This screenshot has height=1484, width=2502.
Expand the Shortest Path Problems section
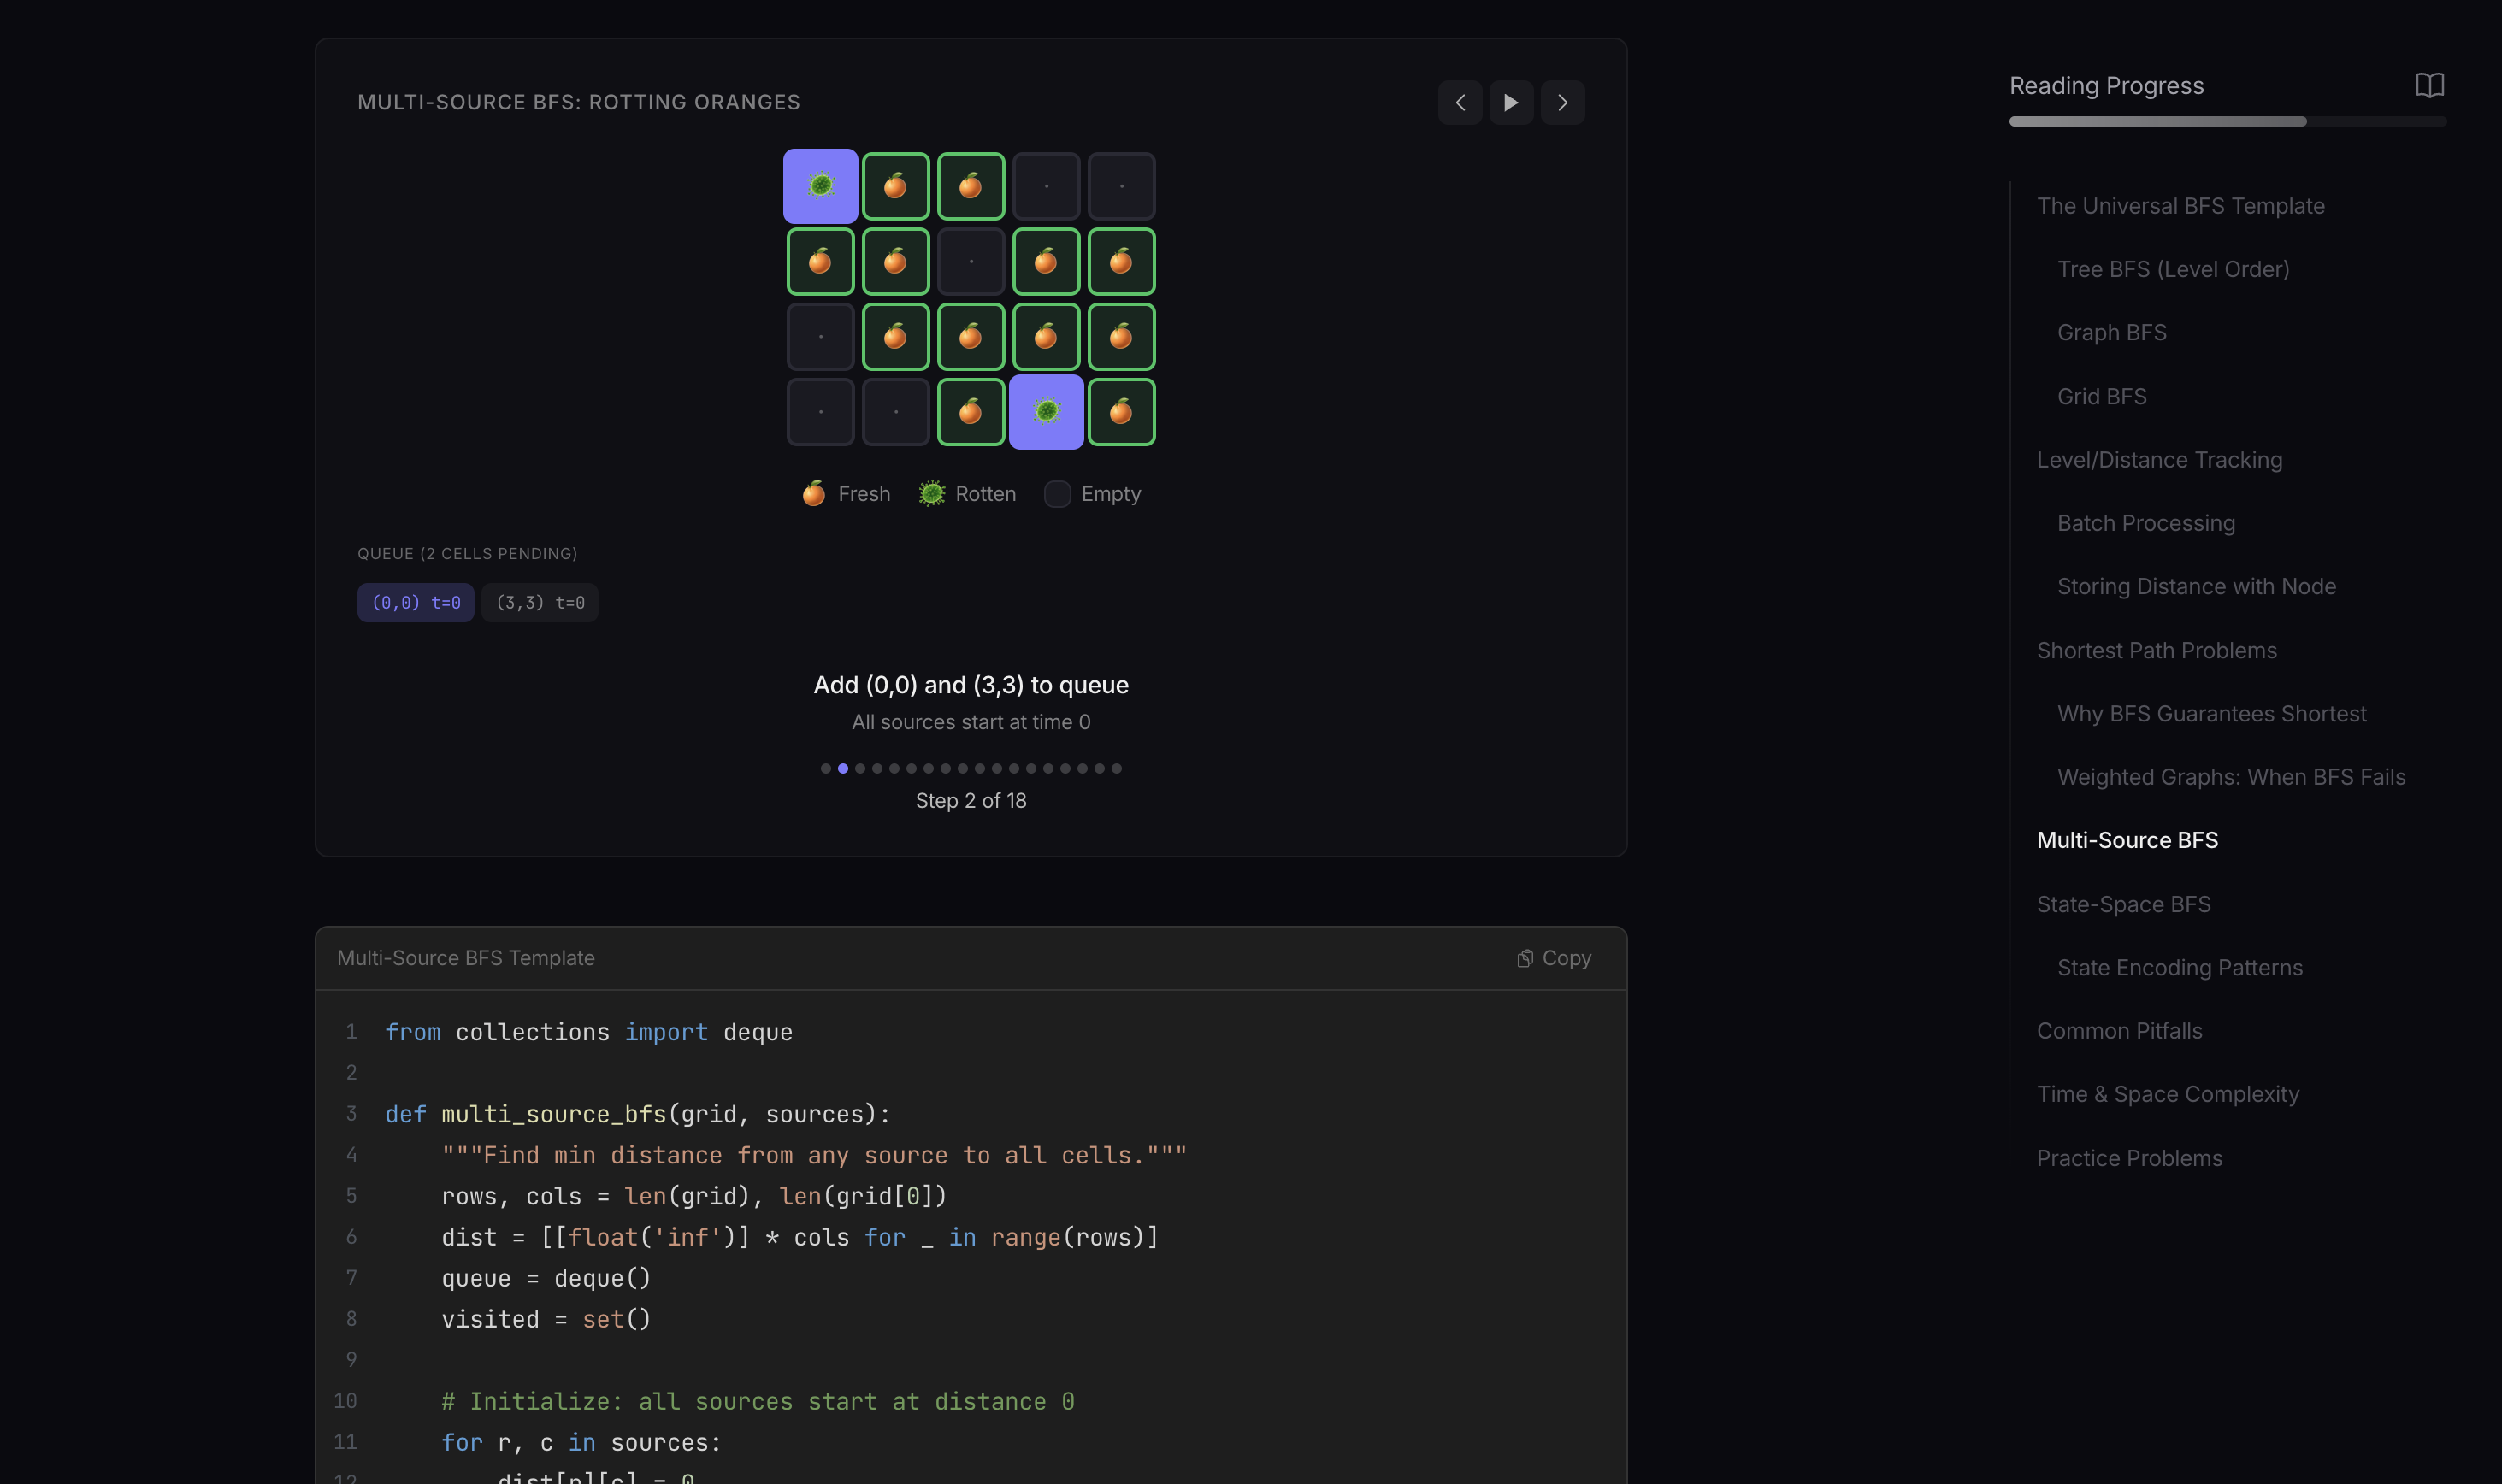point(2157,650)
